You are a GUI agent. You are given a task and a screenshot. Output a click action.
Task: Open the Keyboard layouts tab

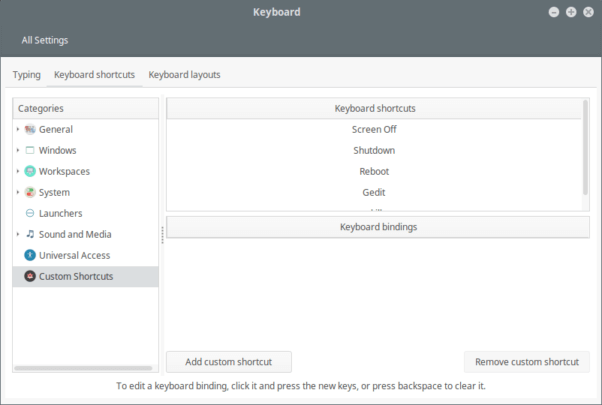184,74
